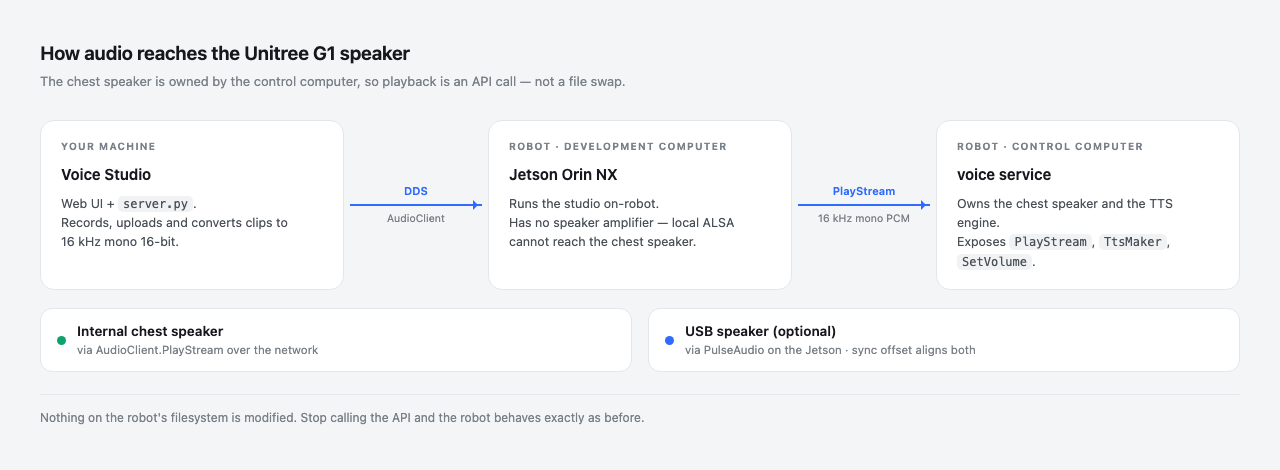The width and height of the screenshot is (1280, 470).
Task: Click the AudioClient caption under DDS
Action: tap(416, 218)
